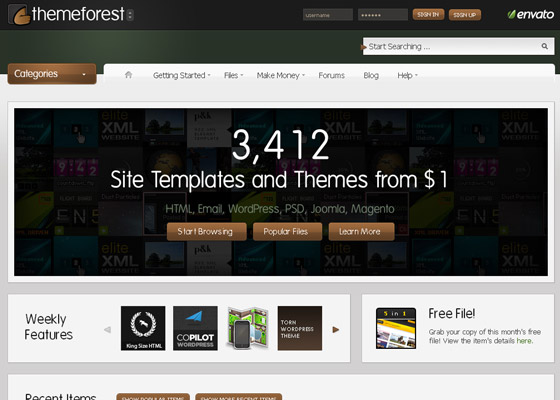This screenshot has height=400, width=560.
Task: Go to the home icon in the navigation bar
Action: (x=129, y=75)
